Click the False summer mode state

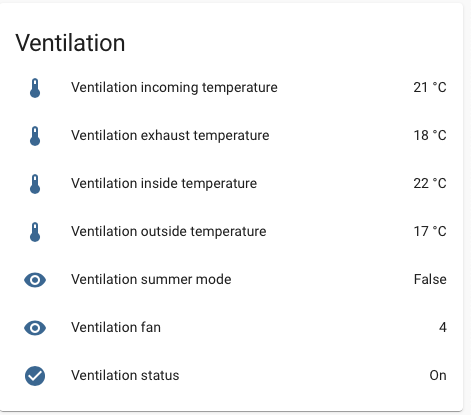pyautogui.click(x=430, y=280)
